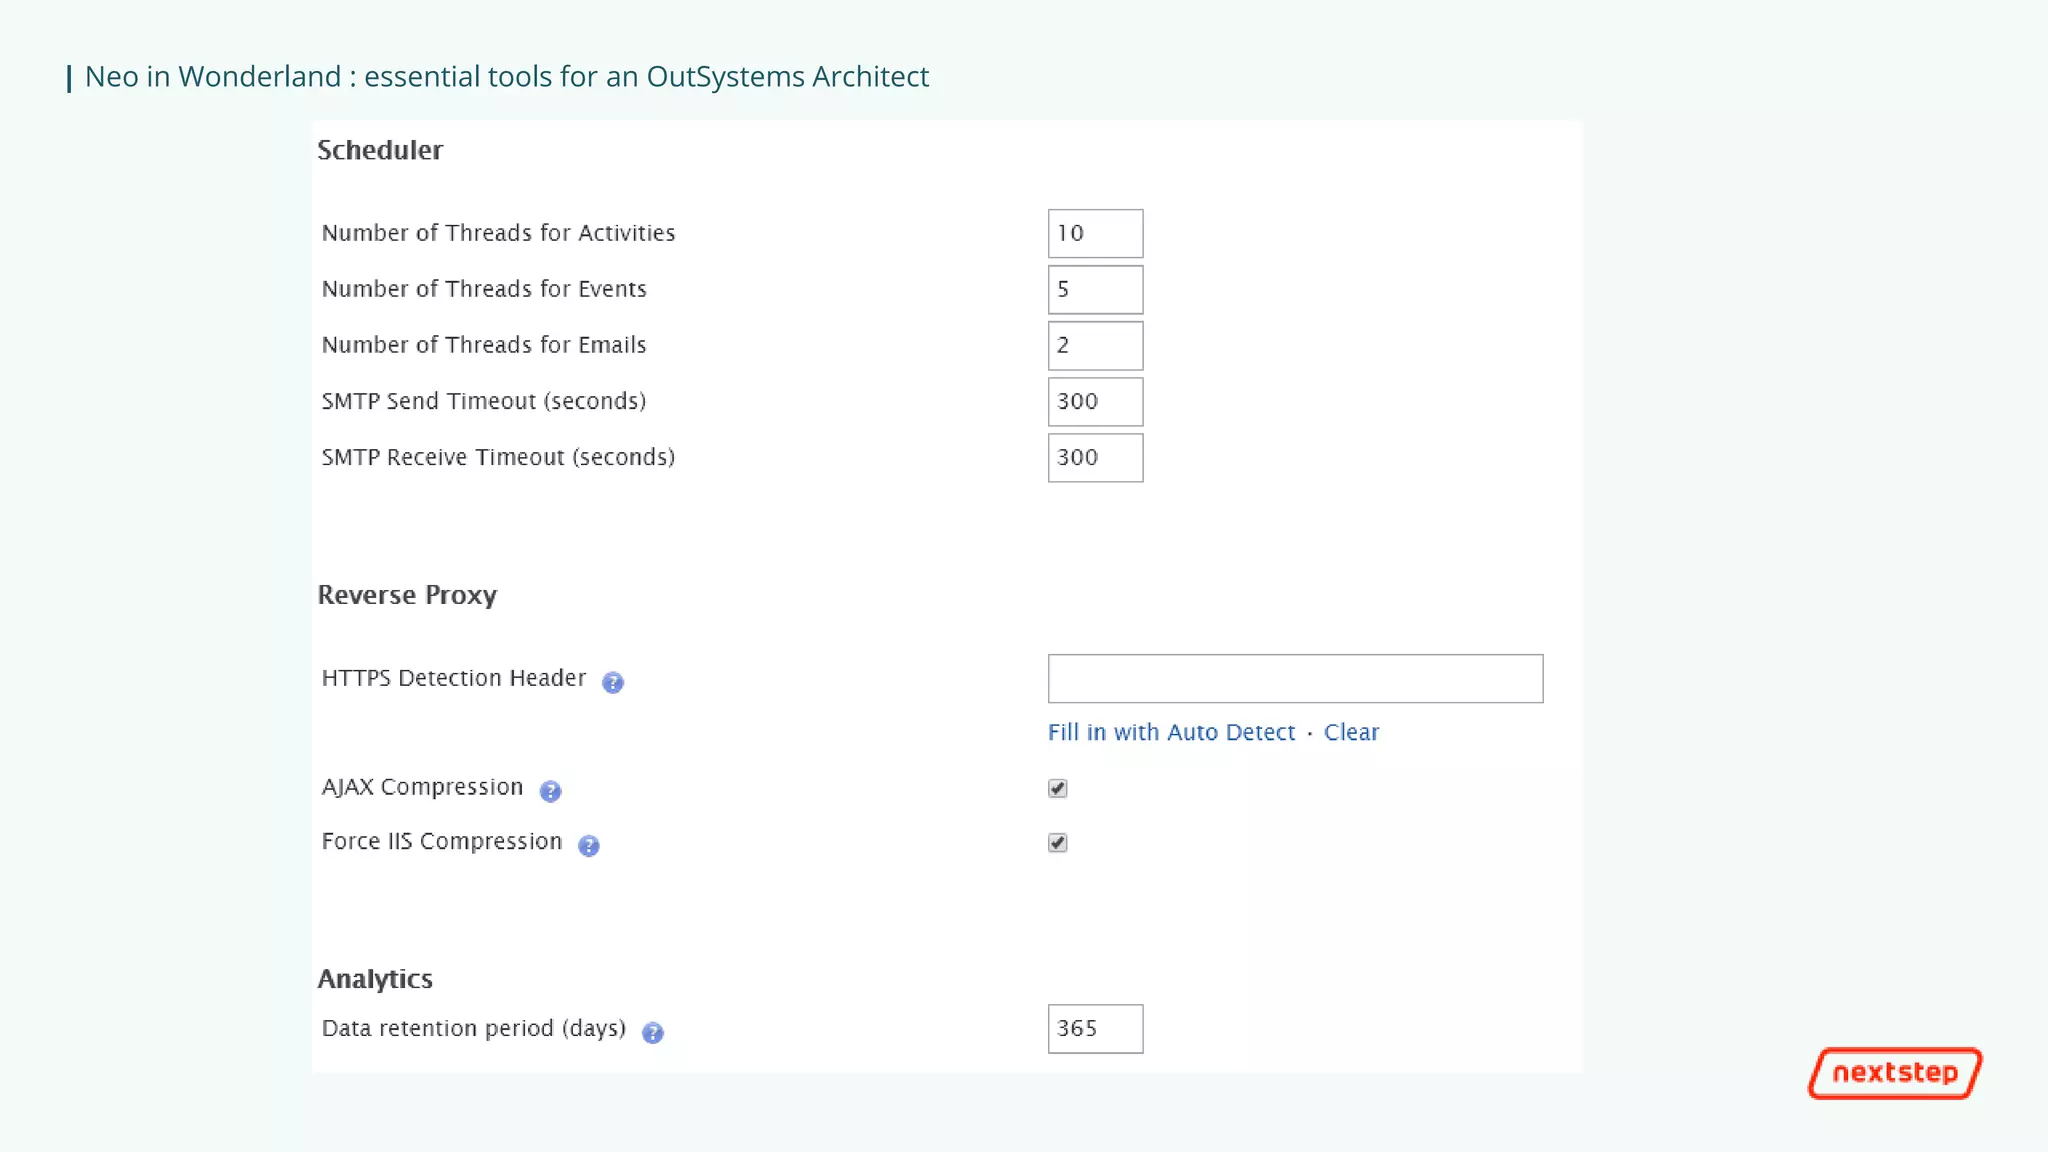Click the Neo in Wonderland slide title
2048x1152 pixels.
[506, 77]
